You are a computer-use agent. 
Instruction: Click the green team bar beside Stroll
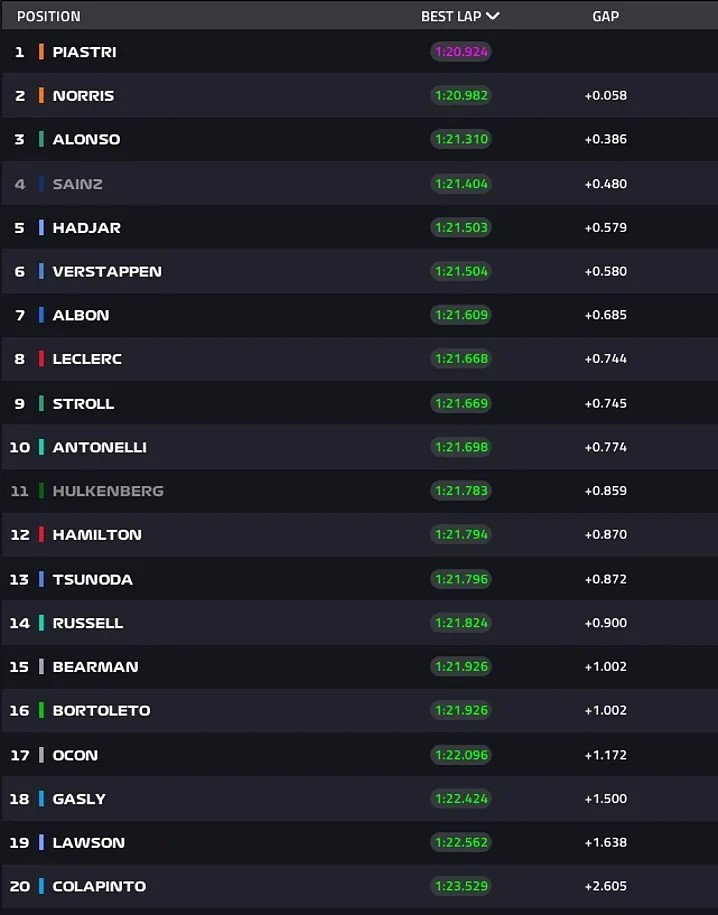pos(41,403)
